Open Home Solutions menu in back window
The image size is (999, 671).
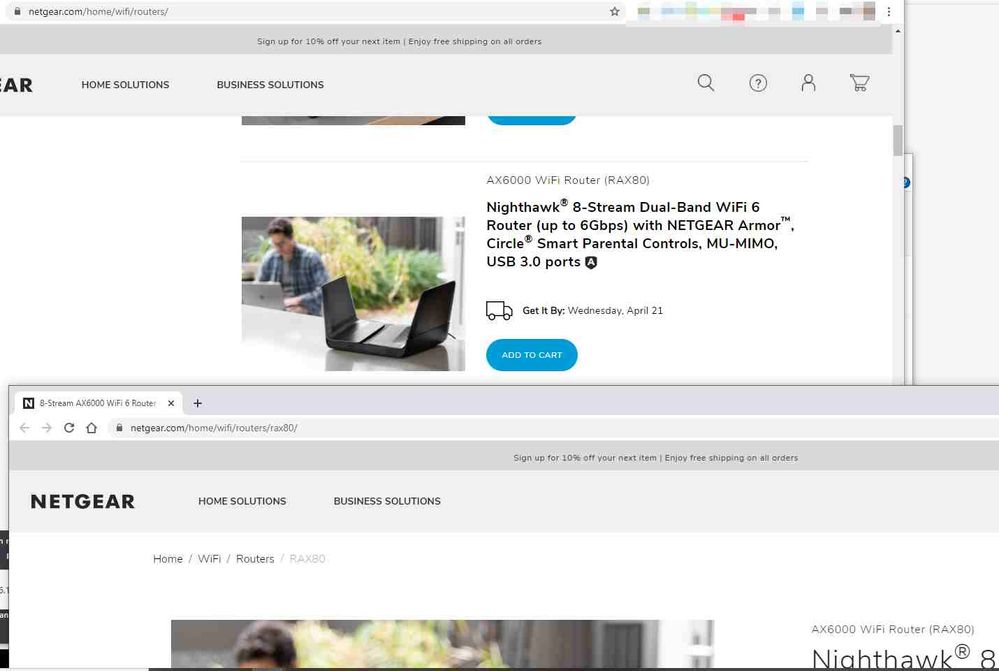click(x=125, y=85)
